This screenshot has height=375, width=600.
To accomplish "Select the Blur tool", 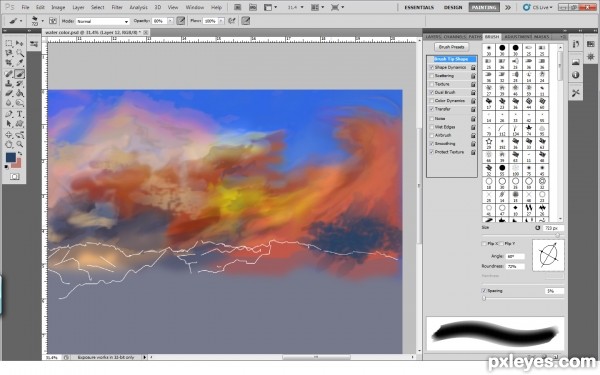I will click(9, 103).
